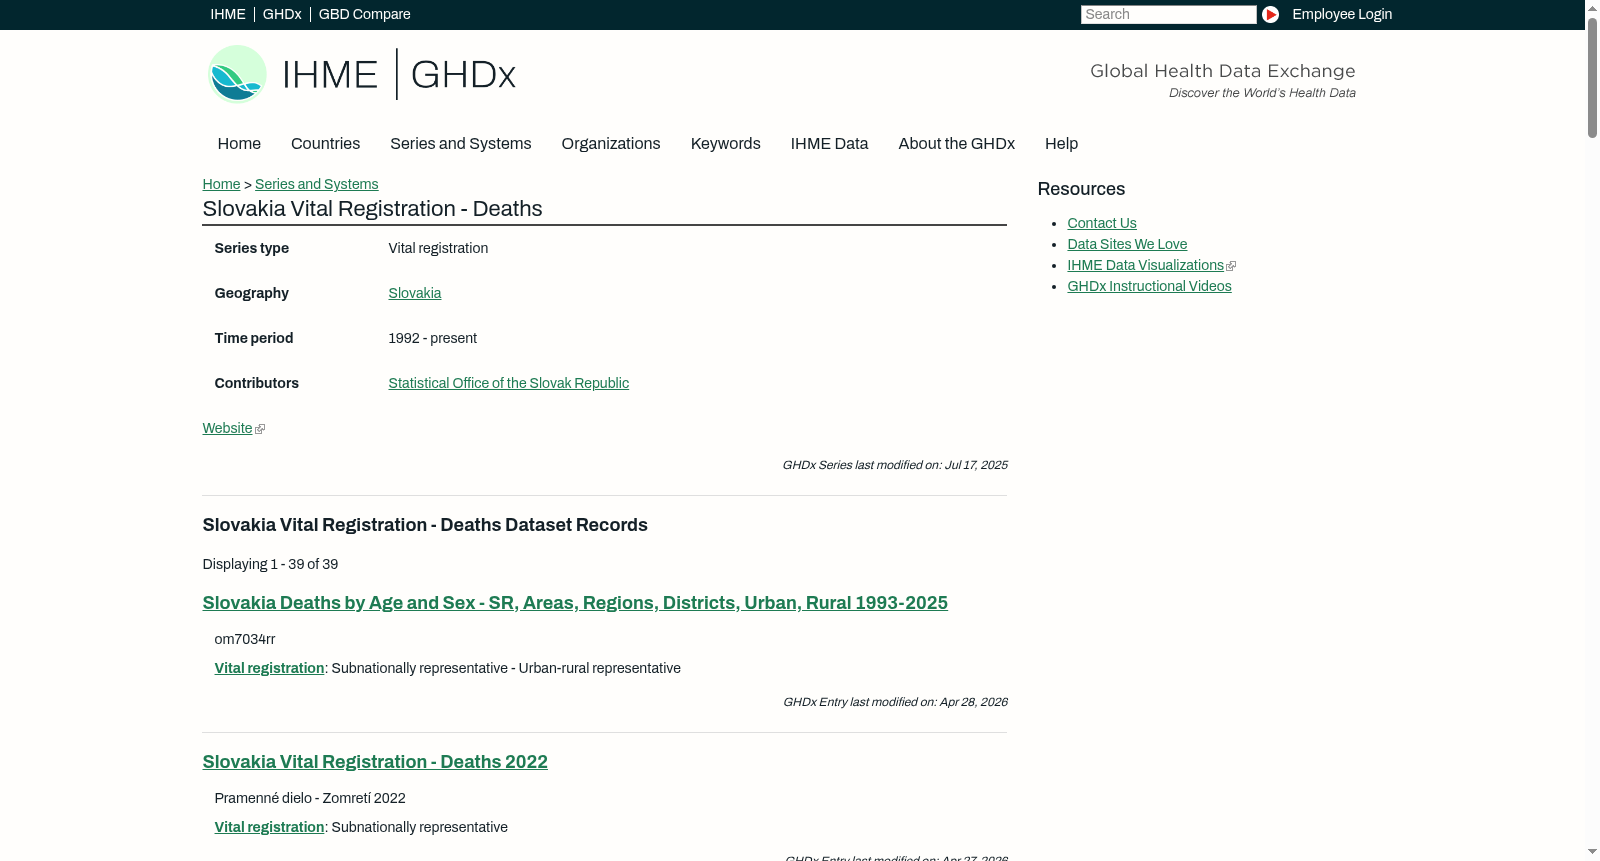Screen dimensions: 1600x861
Task: Click the 'Resources' sidebar heading
Action: point(1081,189)
